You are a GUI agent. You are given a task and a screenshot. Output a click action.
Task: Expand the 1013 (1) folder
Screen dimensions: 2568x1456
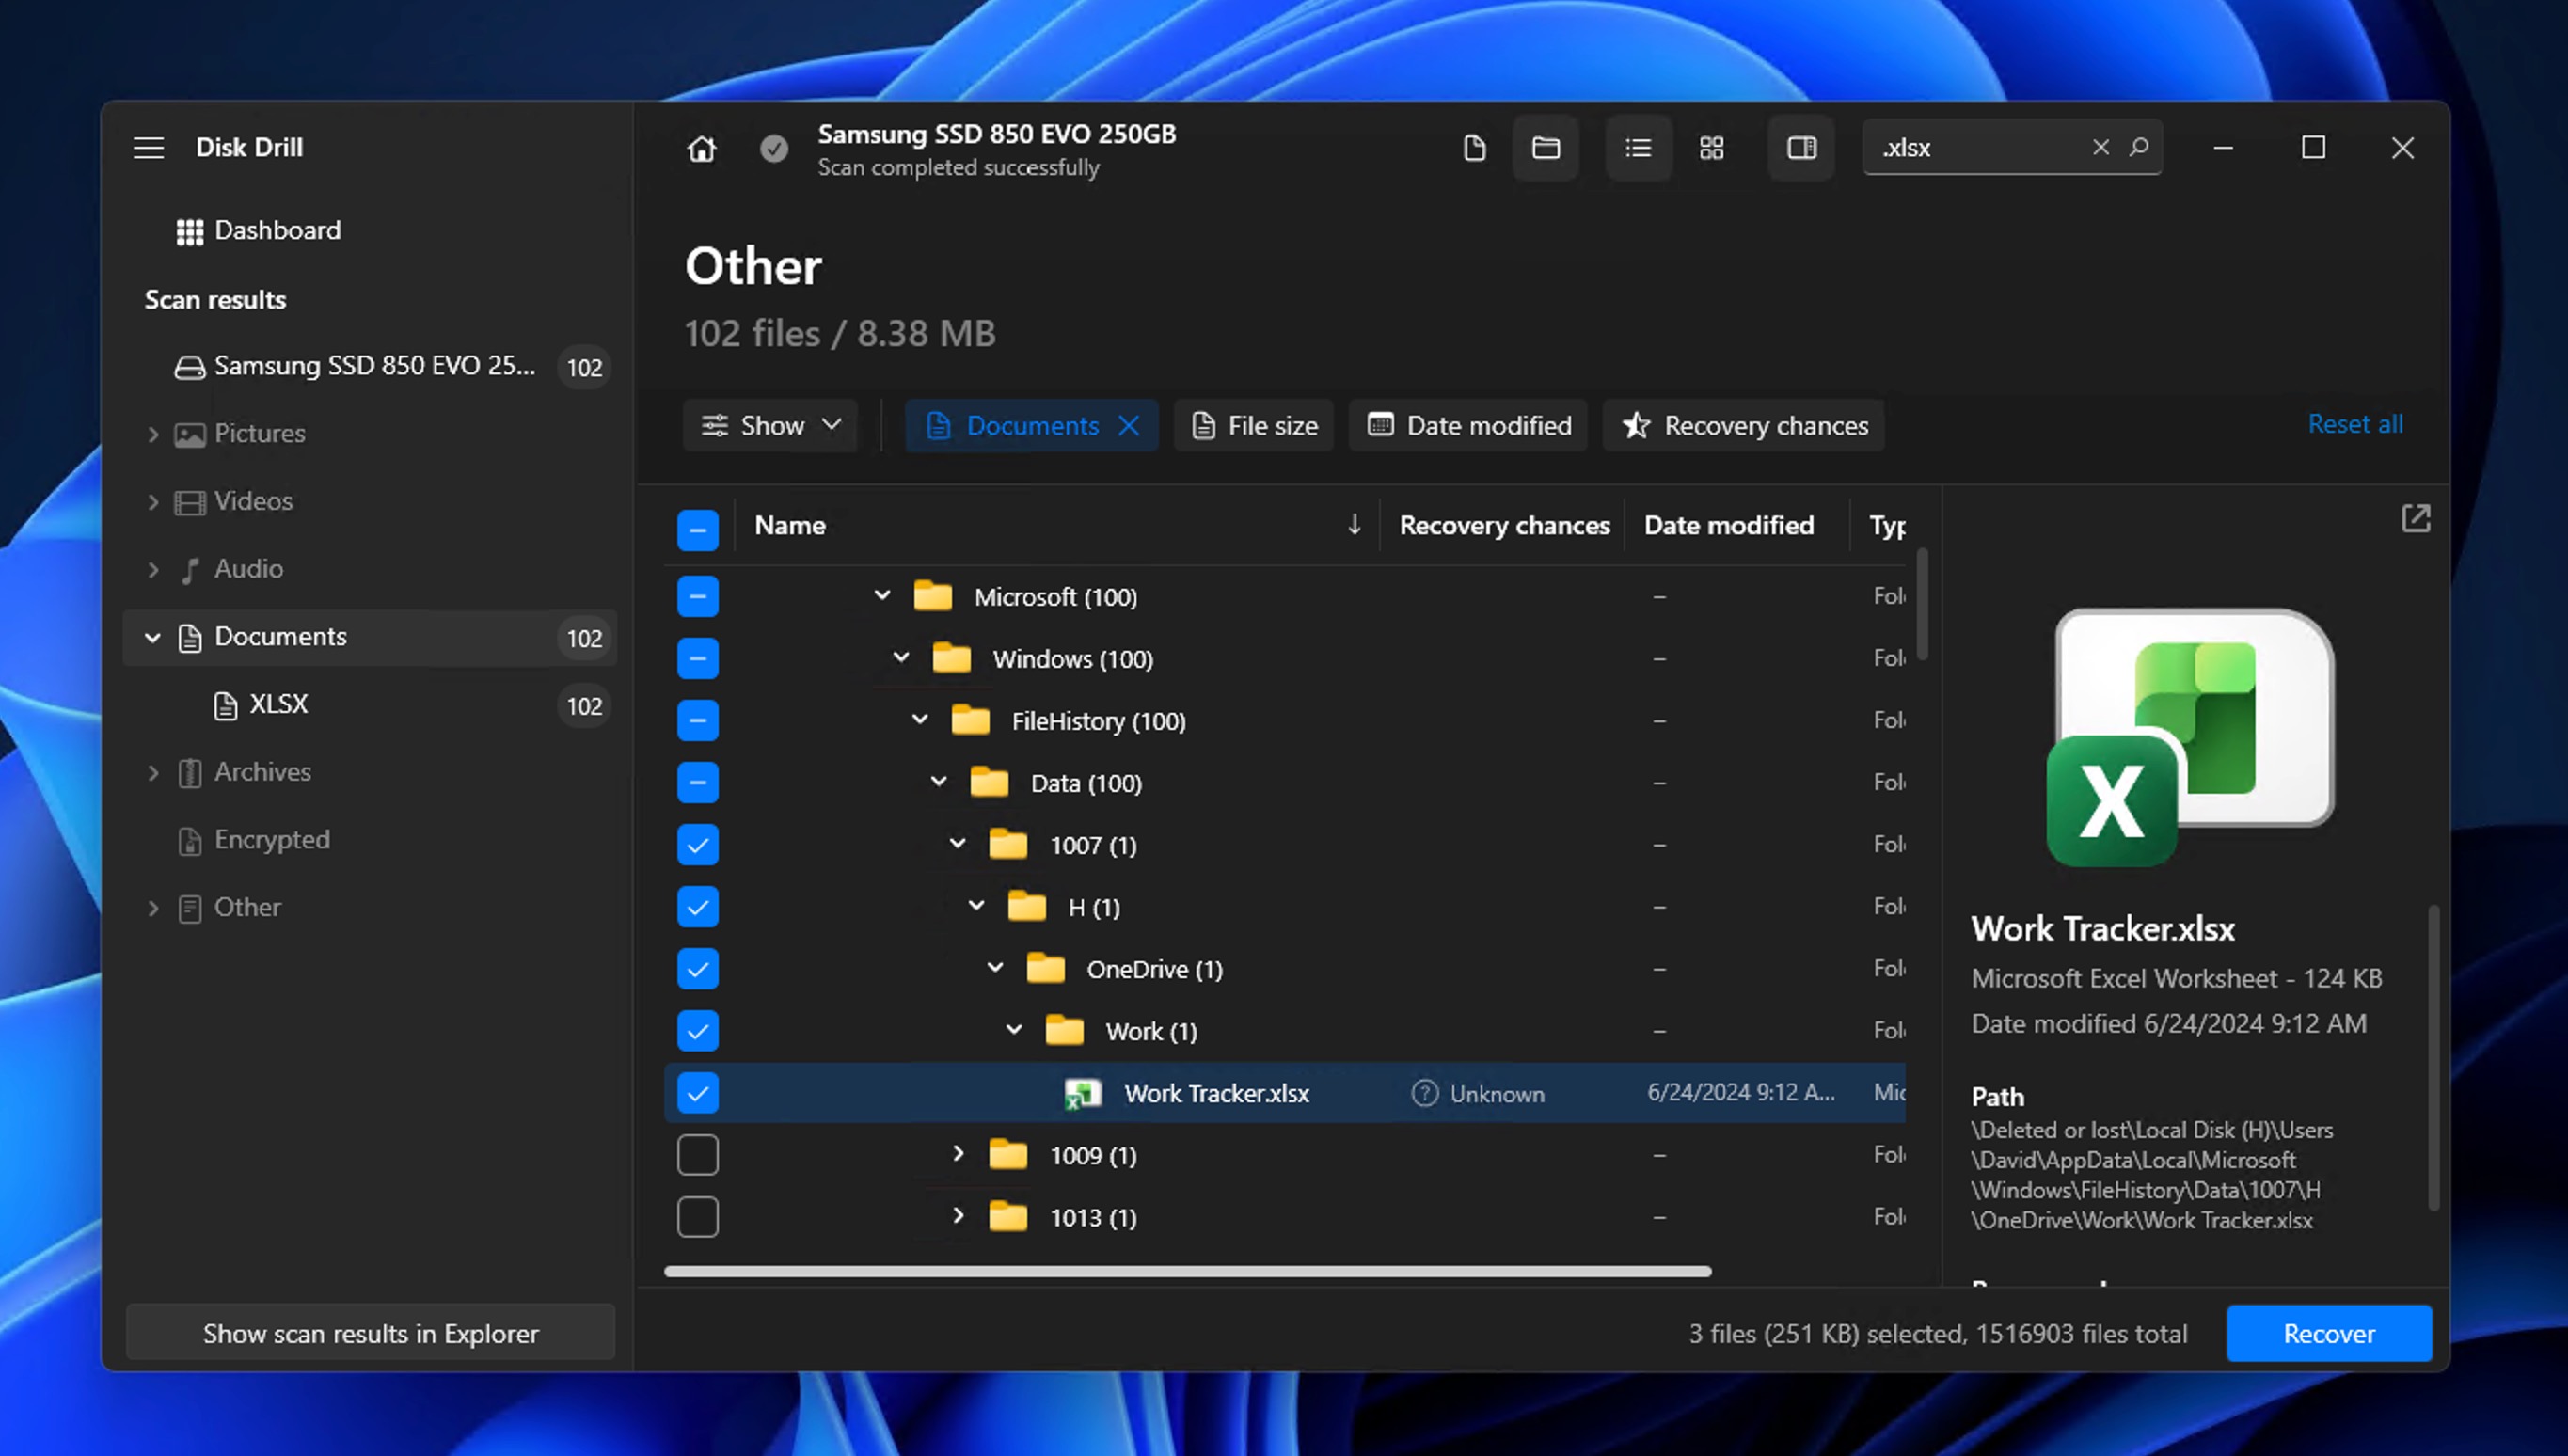click(x=958, y=1216)
